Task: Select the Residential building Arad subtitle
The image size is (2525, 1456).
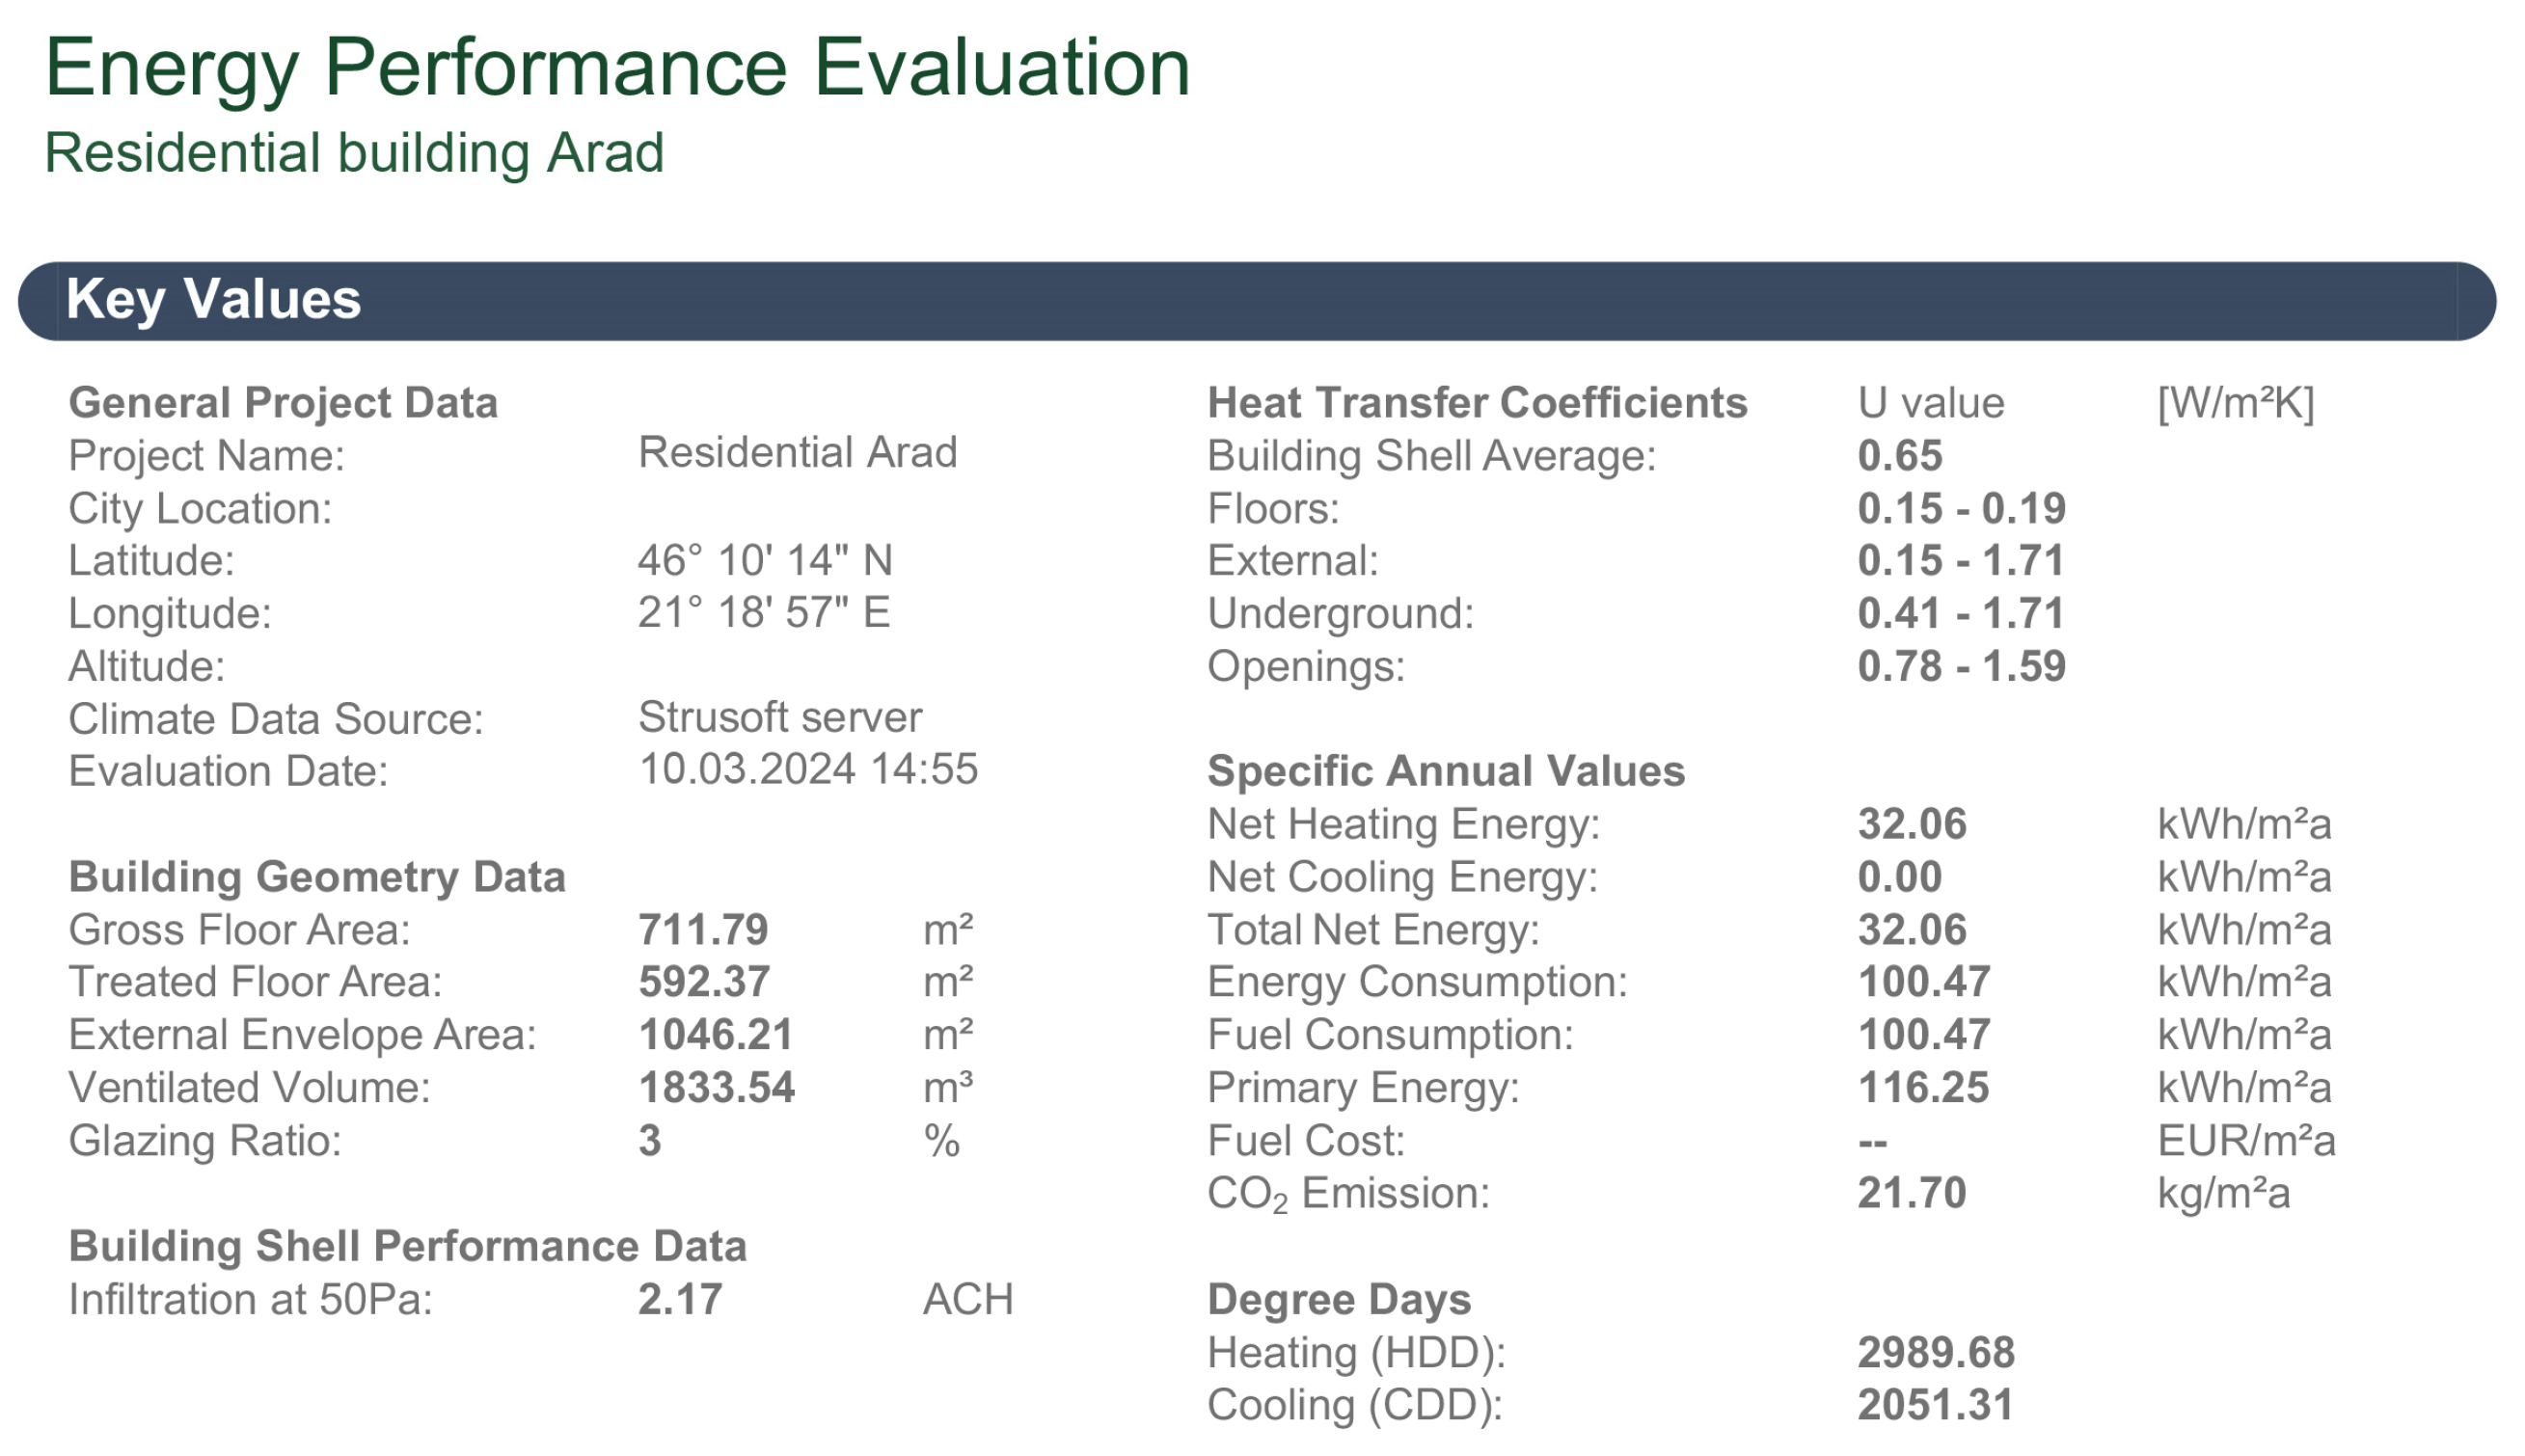Action: coord(354,153)
